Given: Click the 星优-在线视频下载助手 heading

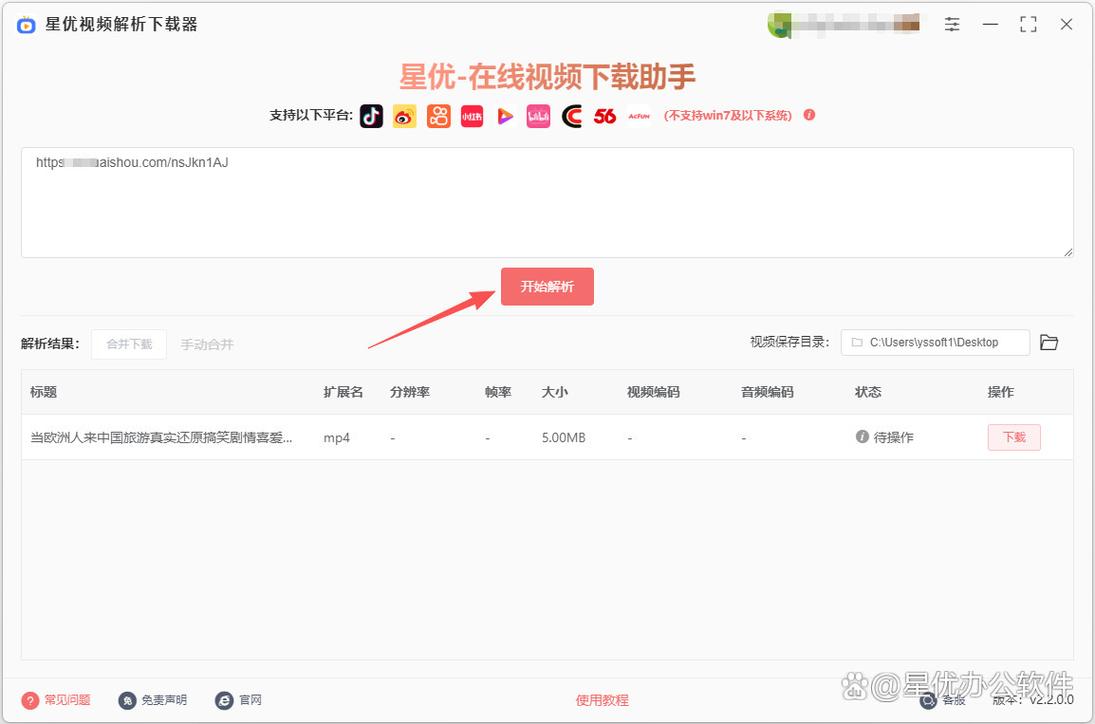Looking at the screenshot, I should pyautogui.click(x=548, y=76).
